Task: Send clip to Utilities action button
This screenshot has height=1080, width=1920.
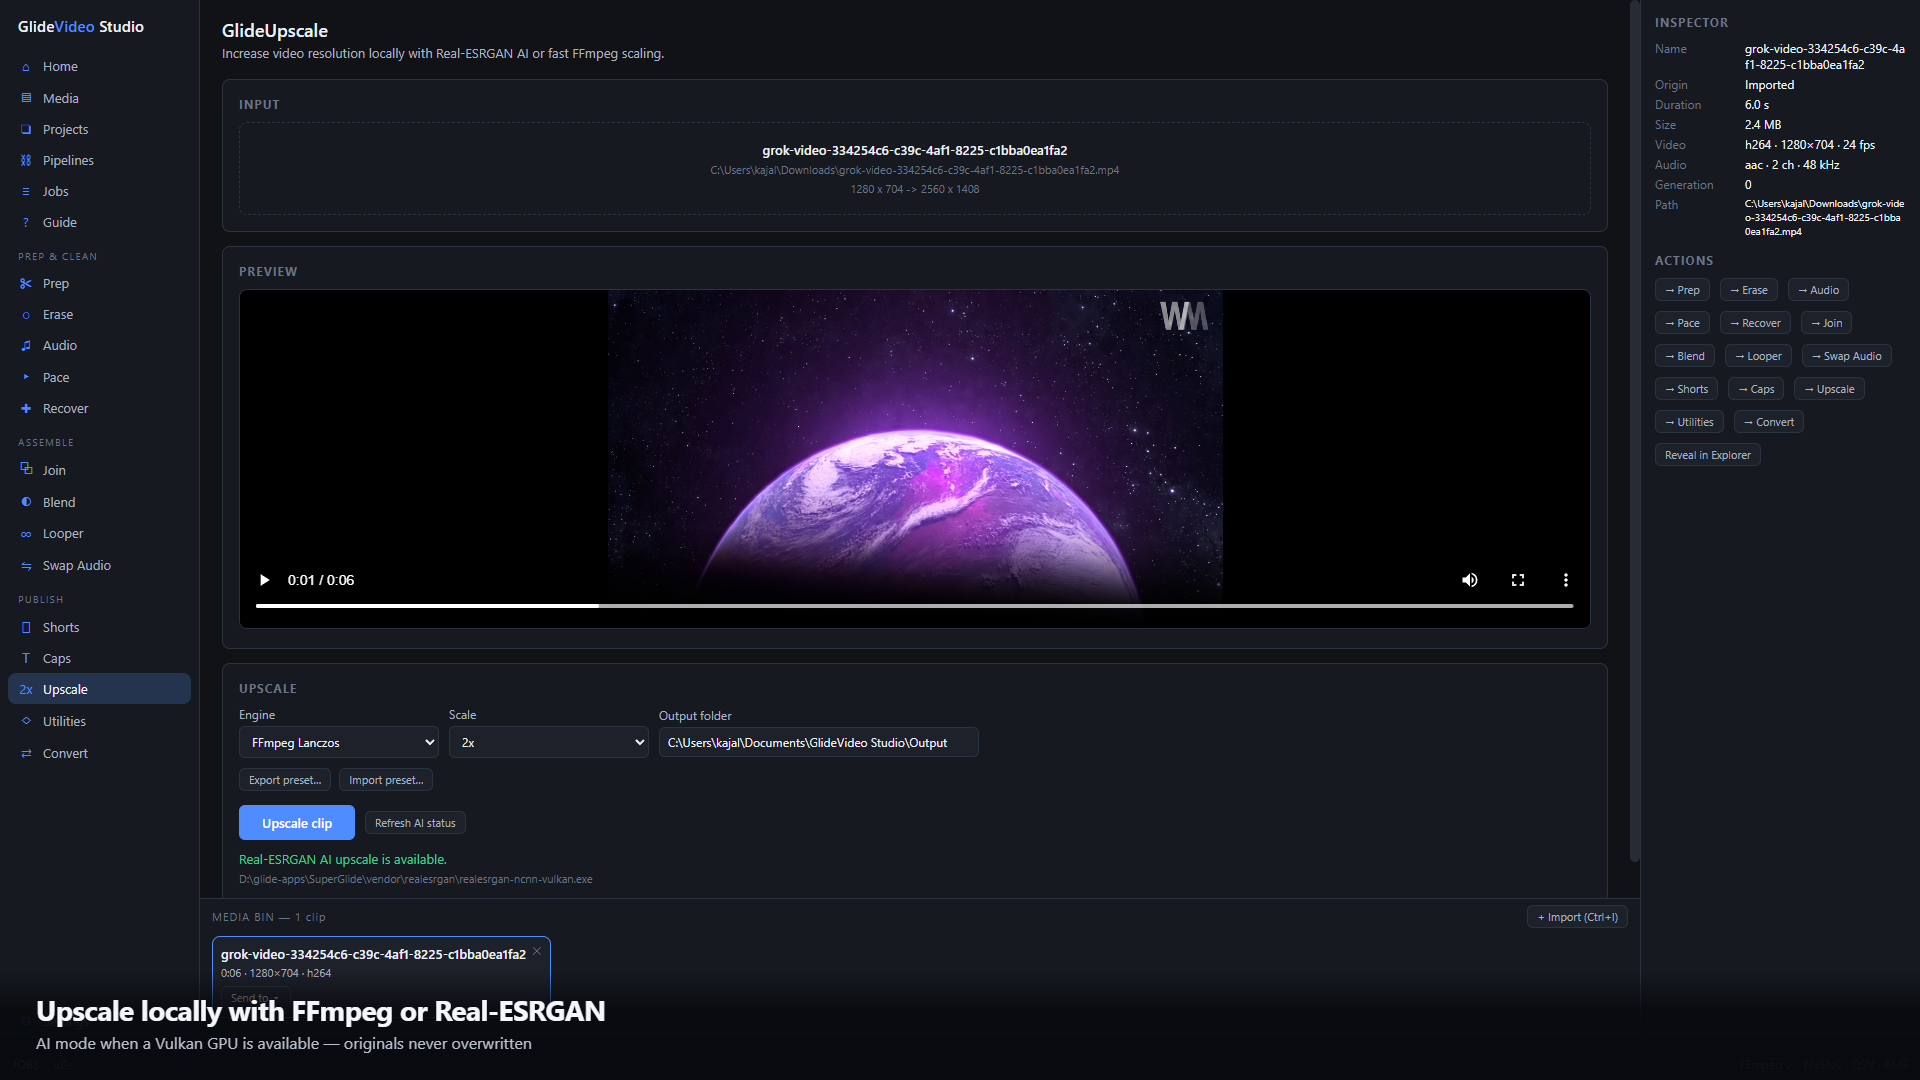Action: [x=1689, y=422]
